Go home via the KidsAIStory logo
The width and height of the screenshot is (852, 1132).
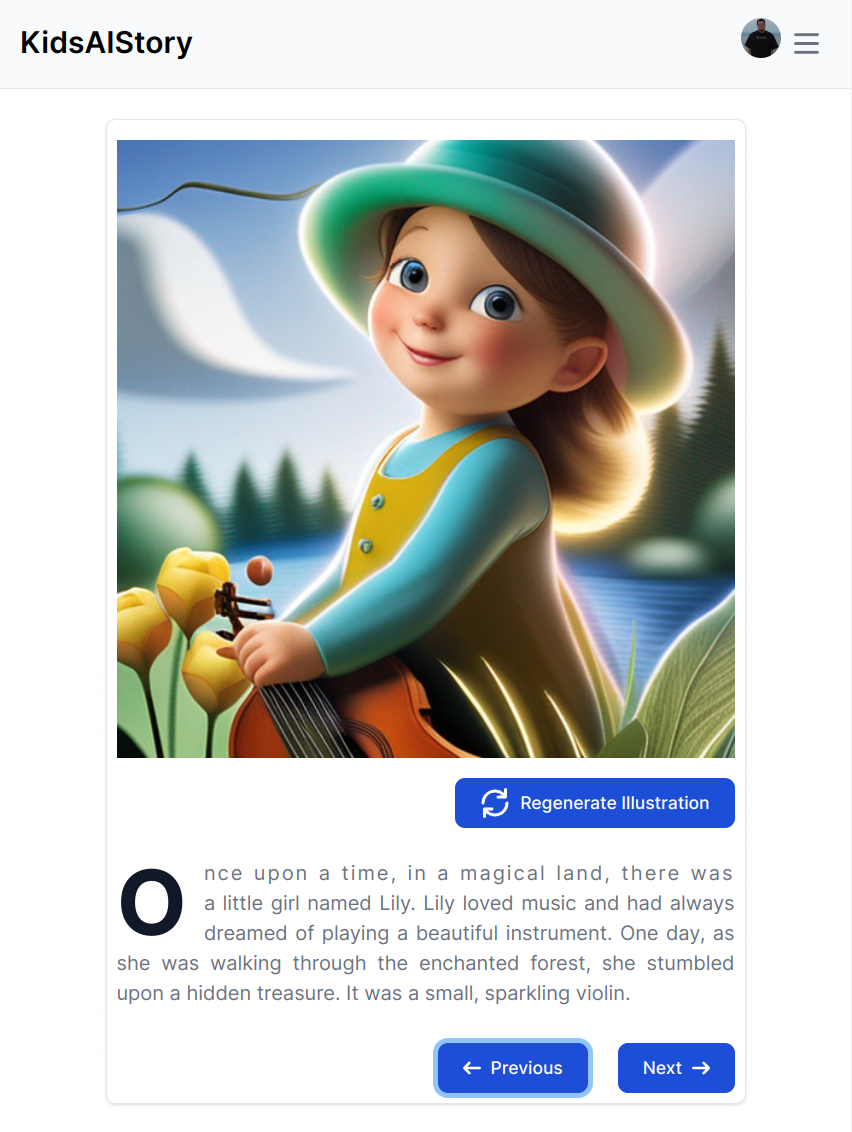point(106,43)
